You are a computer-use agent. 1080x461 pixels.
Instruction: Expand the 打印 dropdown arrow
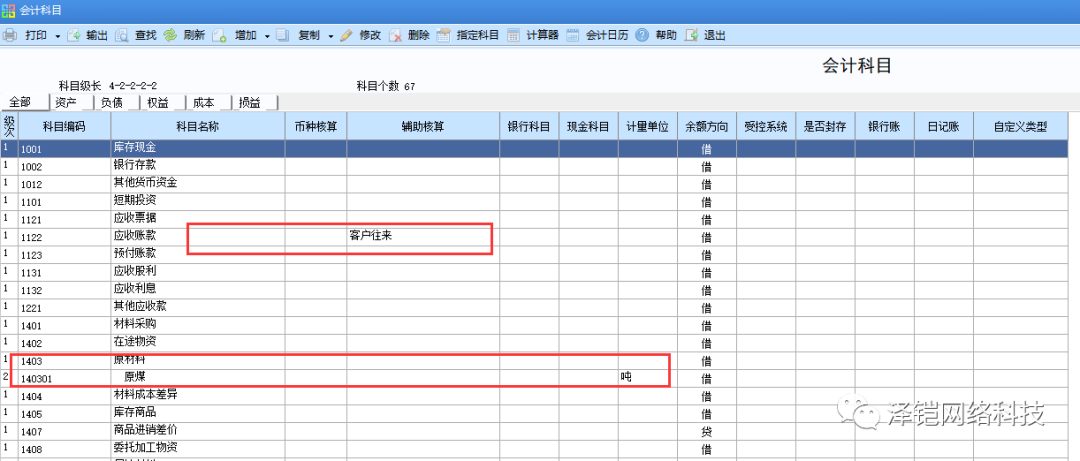(58, 36)
